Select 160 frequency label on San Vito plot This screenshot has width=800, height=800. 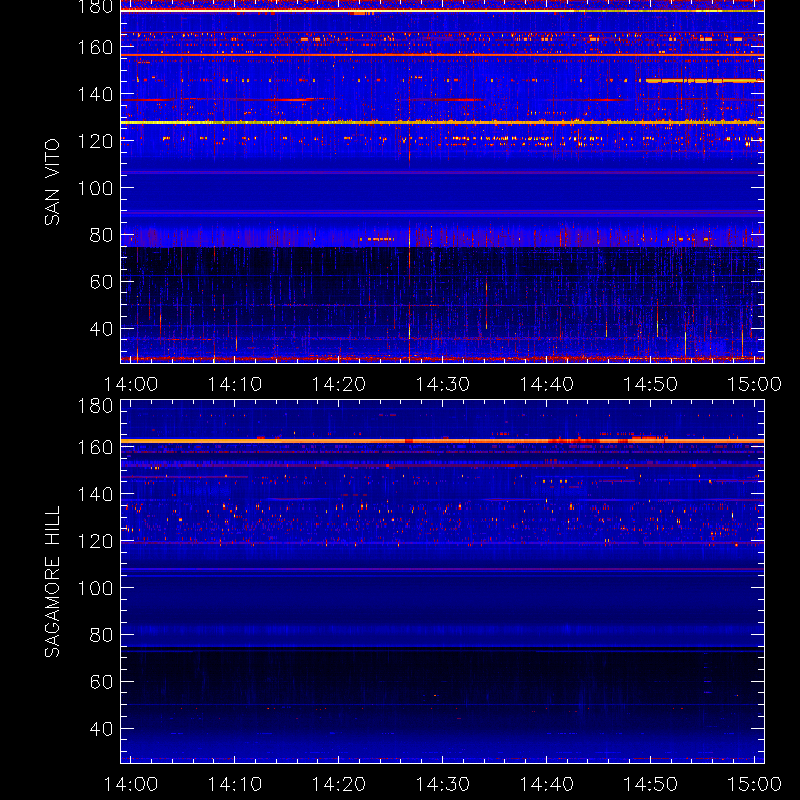pyautogui.click(x=95, y=47)
